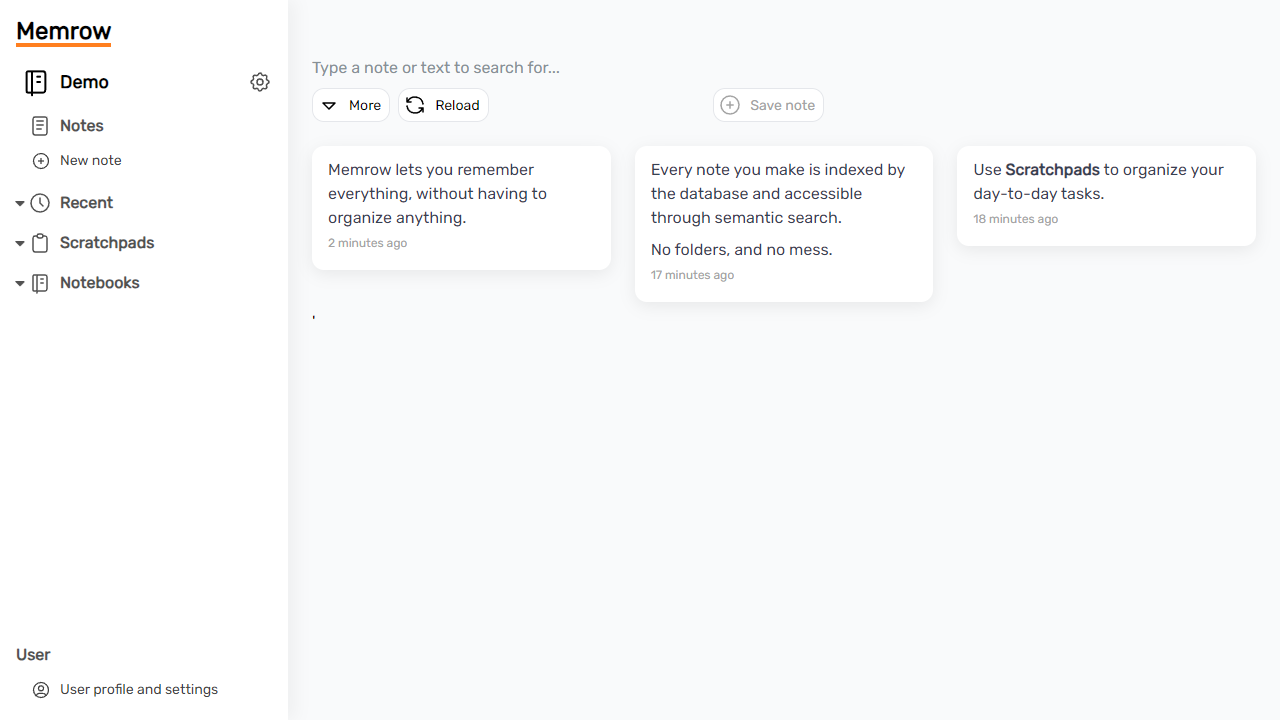Click the '17 minutes ago' timestamp

[692, 275]
